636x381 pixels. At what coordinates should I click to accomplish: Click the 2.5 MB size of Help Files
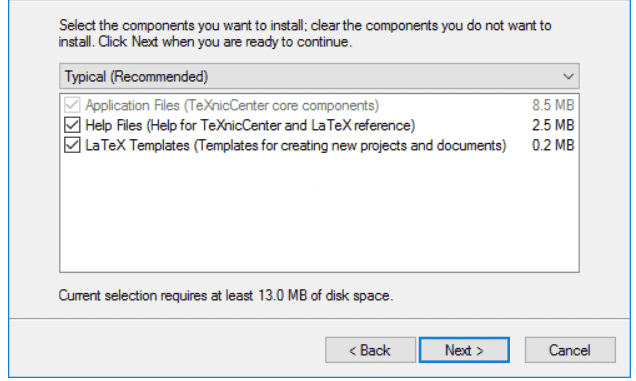553,125
